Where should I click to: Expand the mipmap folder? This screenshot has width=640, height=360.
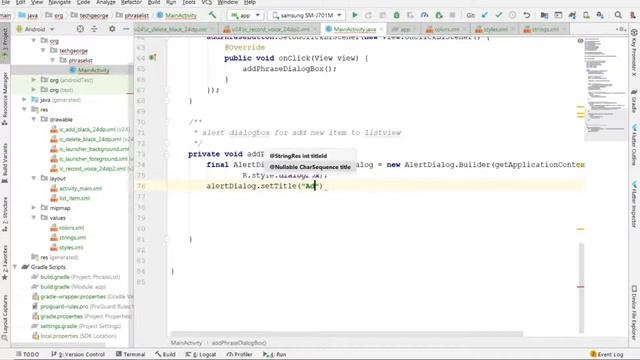34,208
